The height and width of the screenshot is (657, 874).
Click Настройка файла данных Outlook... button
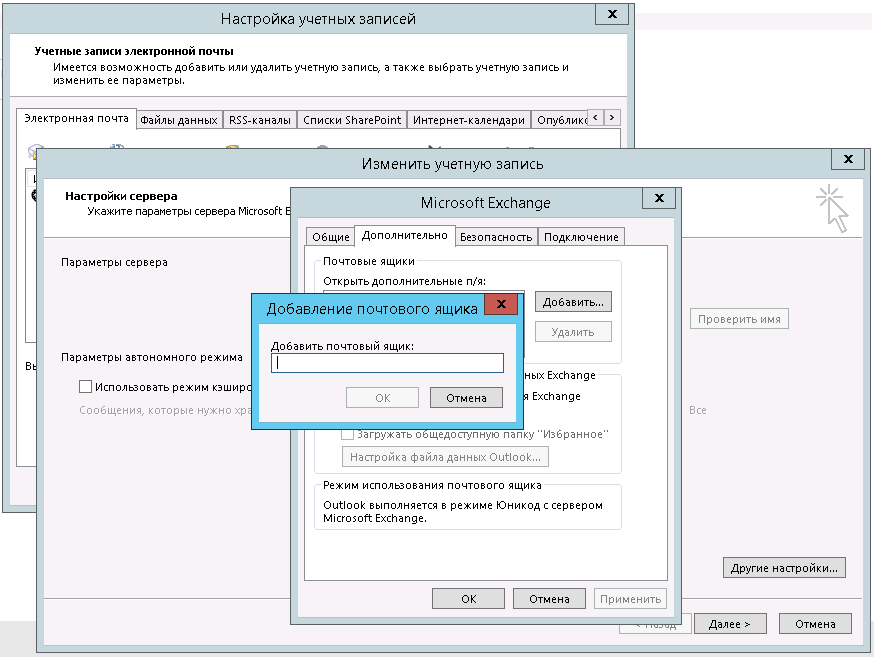tap(445, 457)
